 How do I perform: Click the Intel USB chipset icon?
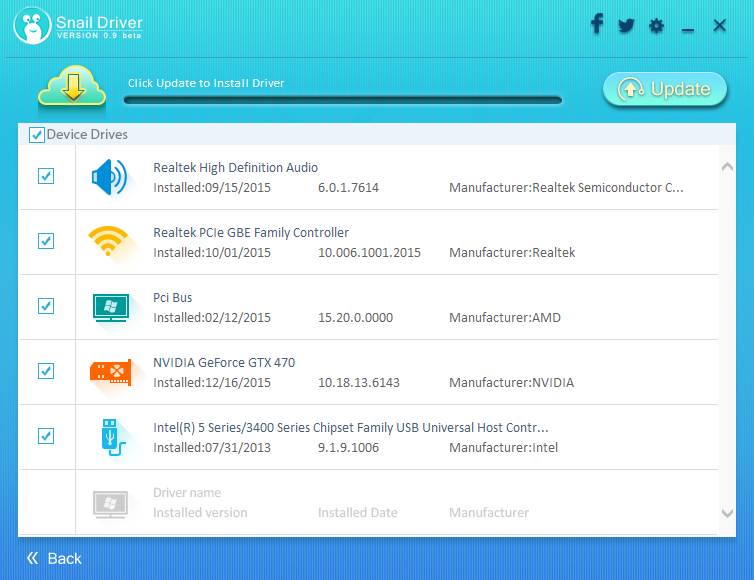point(109,437)
